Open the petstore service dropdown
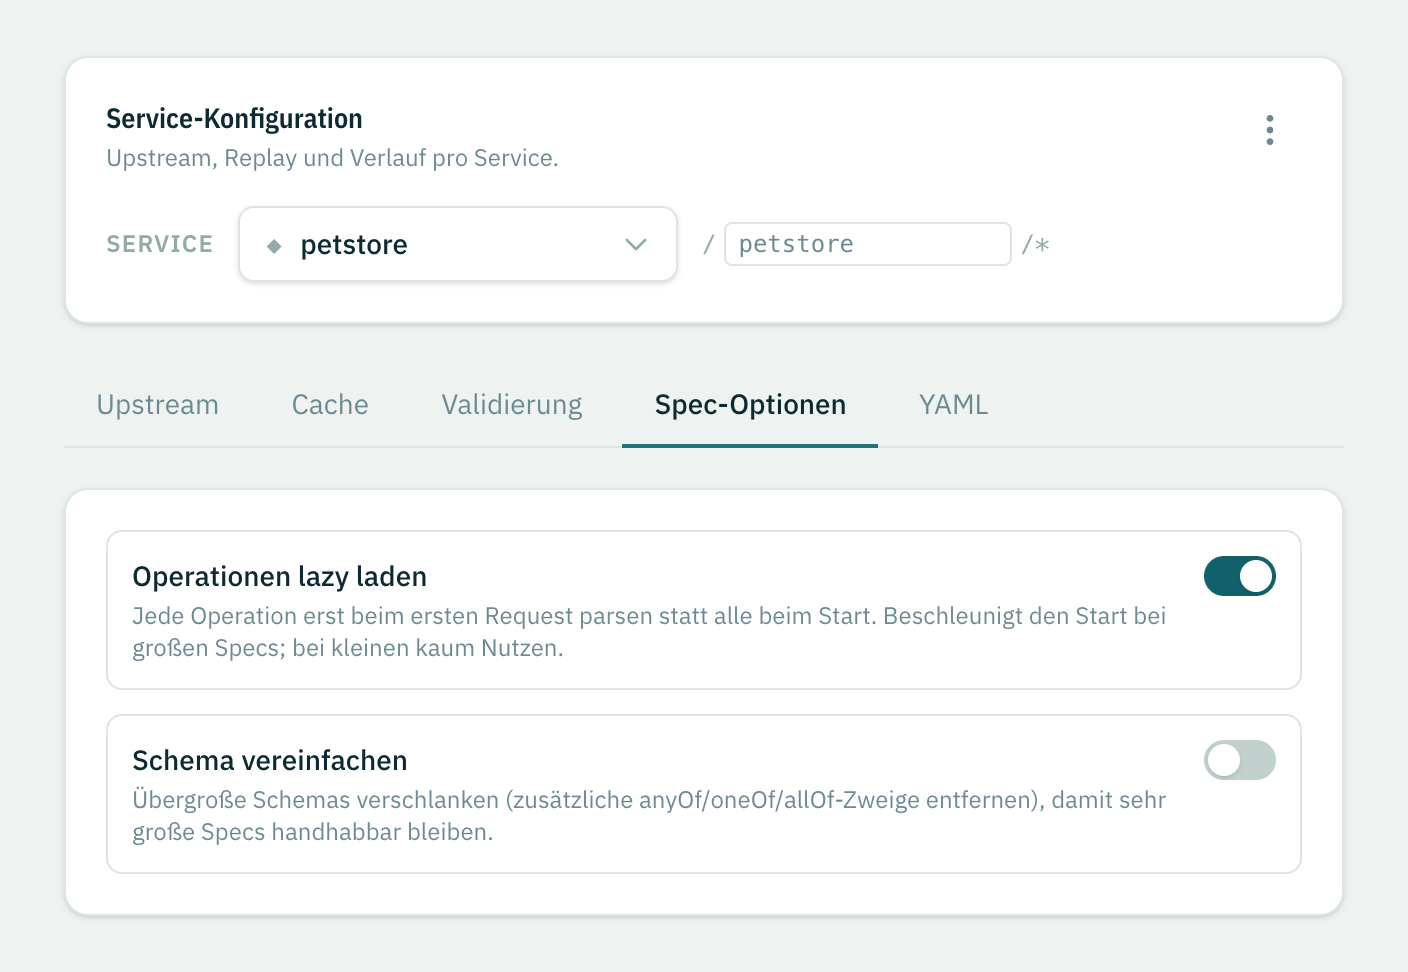 tap(458, 244)
